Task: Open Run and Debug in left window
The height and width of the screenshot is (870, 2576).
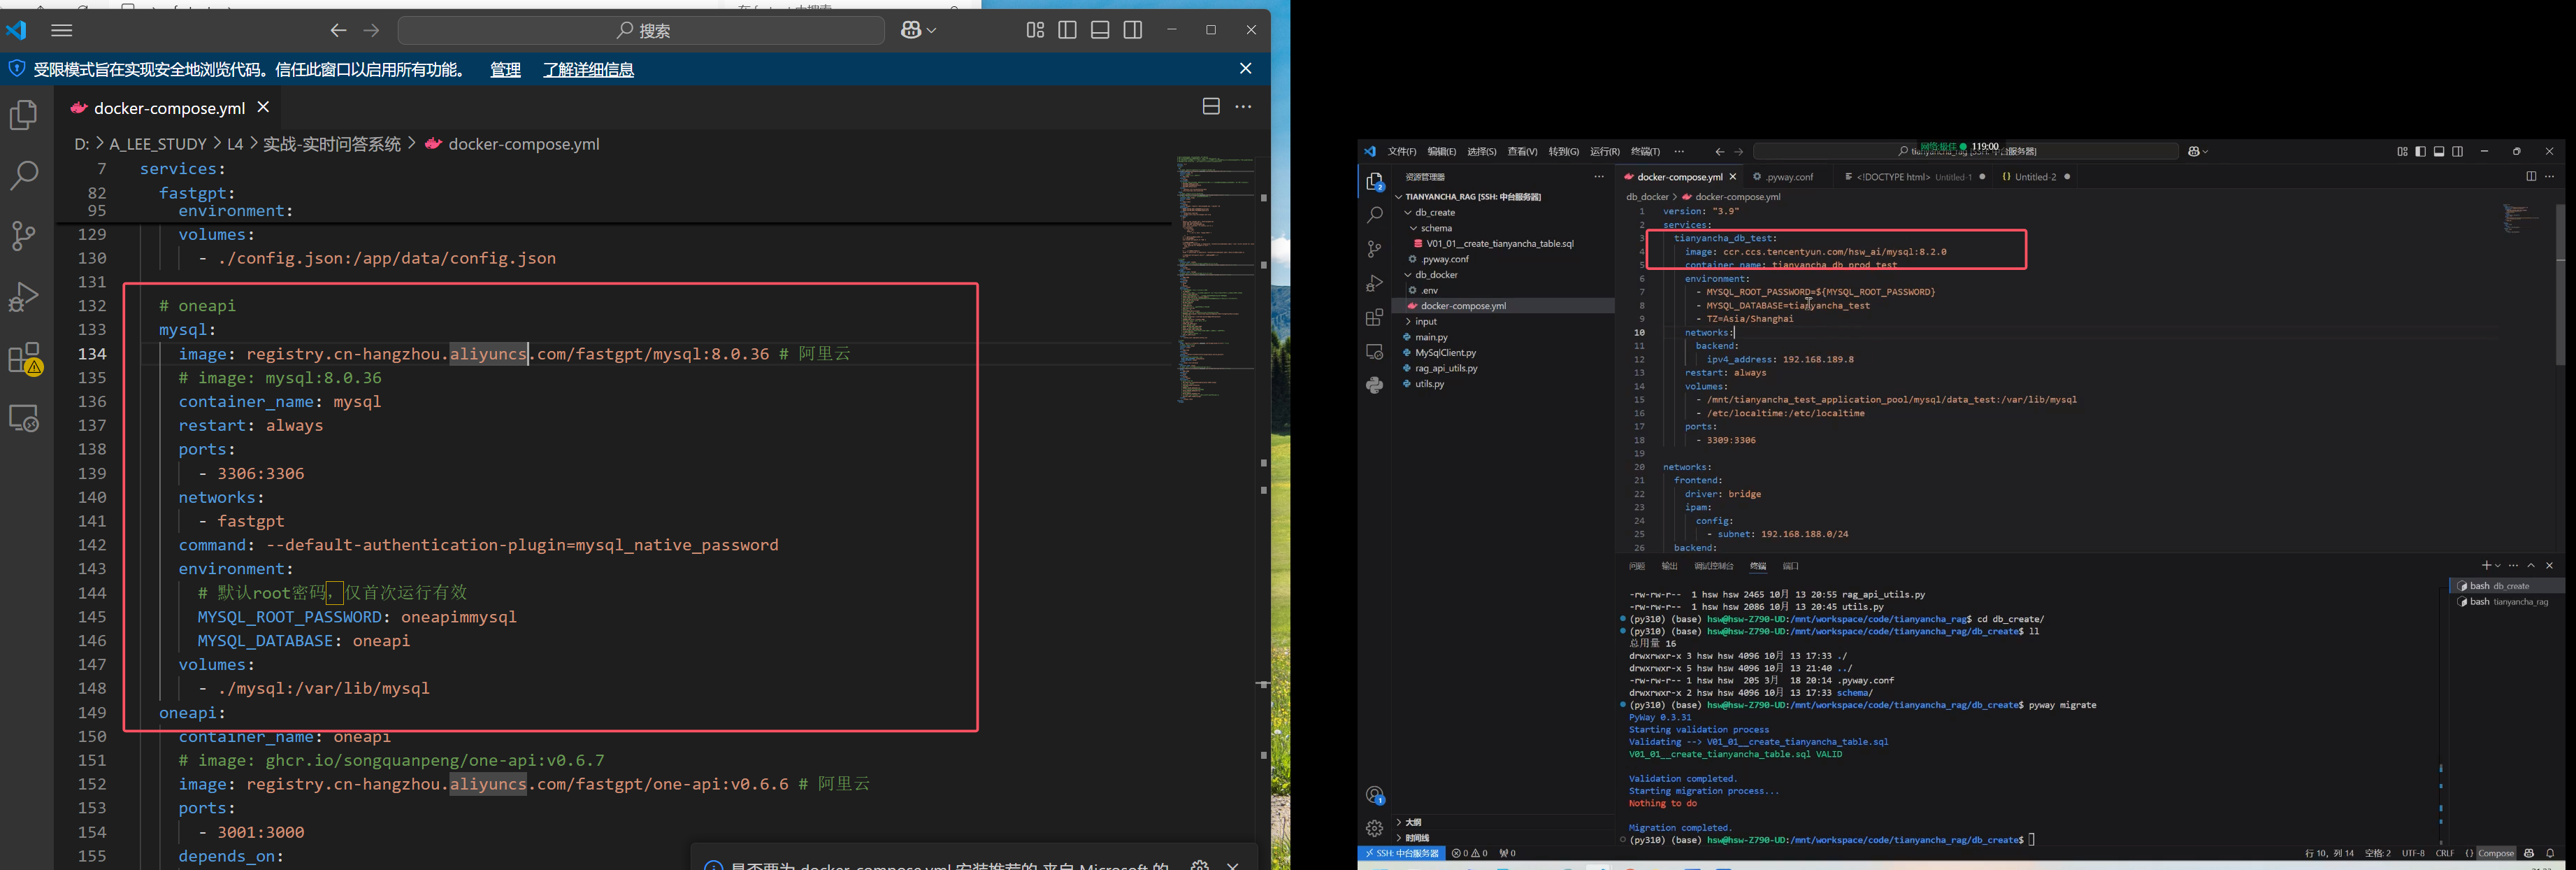Action: click(23, 297)
